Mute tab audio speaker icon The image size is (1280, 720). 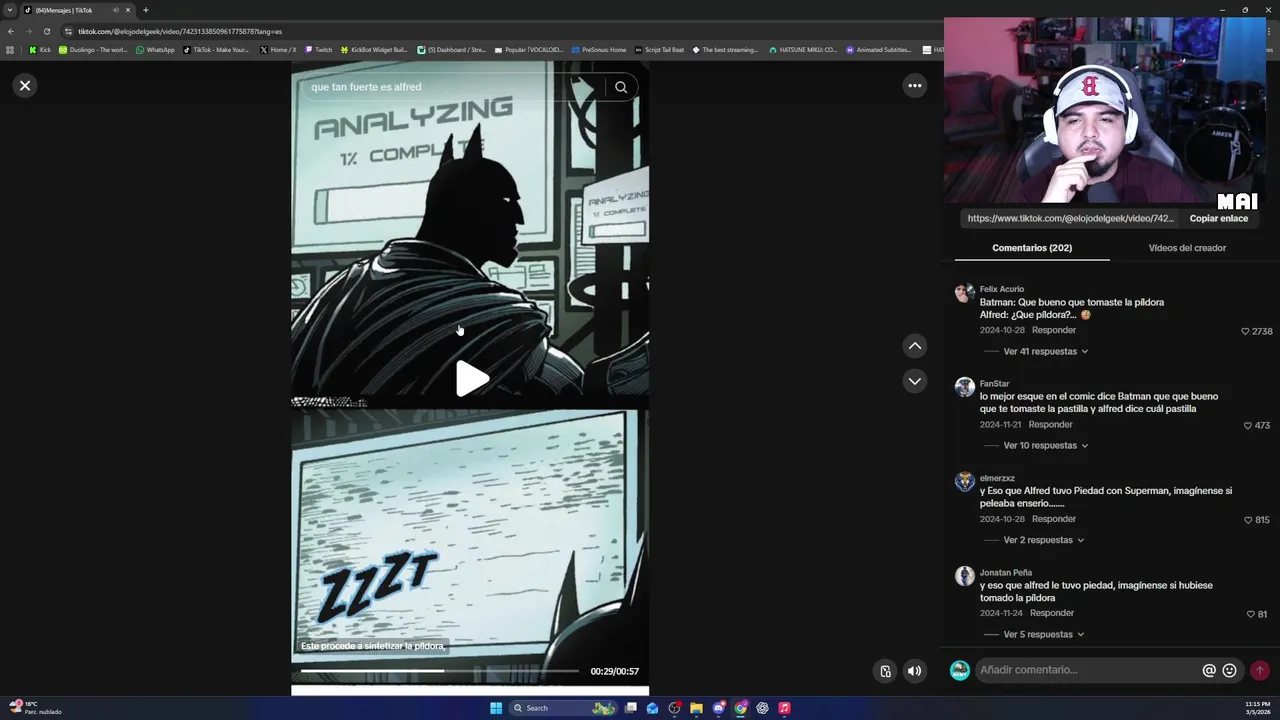coord(115,10)
